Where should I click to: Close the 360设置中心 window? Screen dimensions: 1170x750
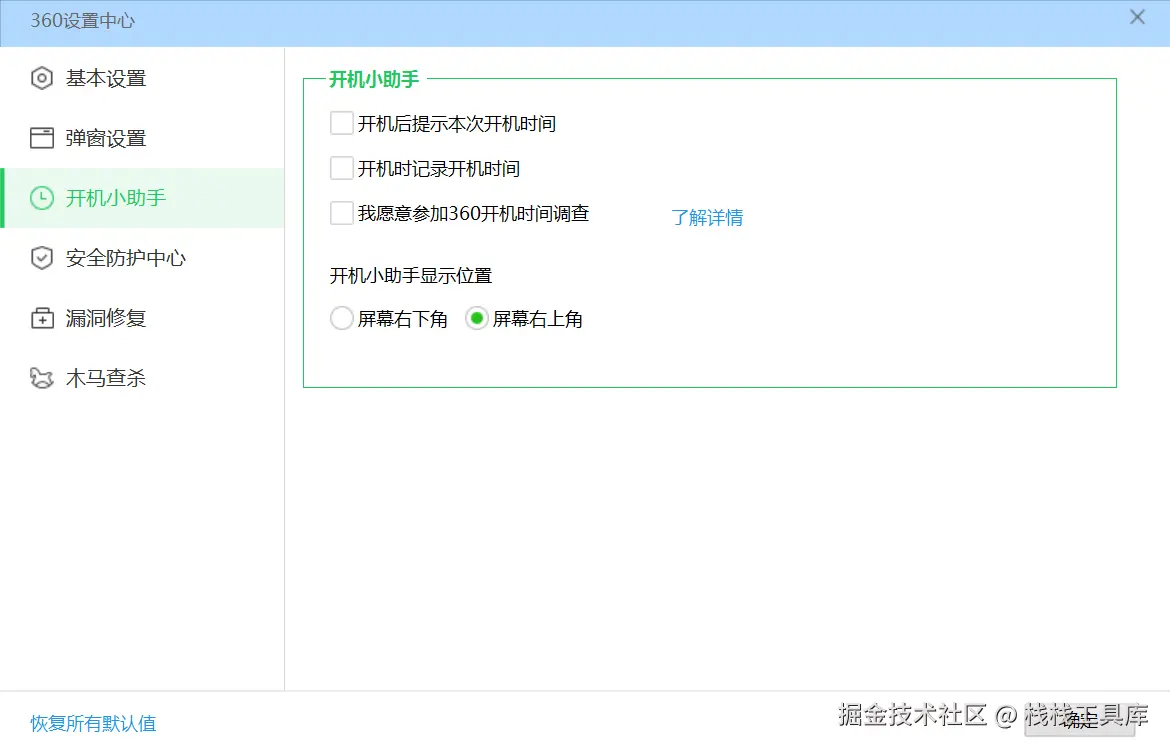(x=1137, y=17)
